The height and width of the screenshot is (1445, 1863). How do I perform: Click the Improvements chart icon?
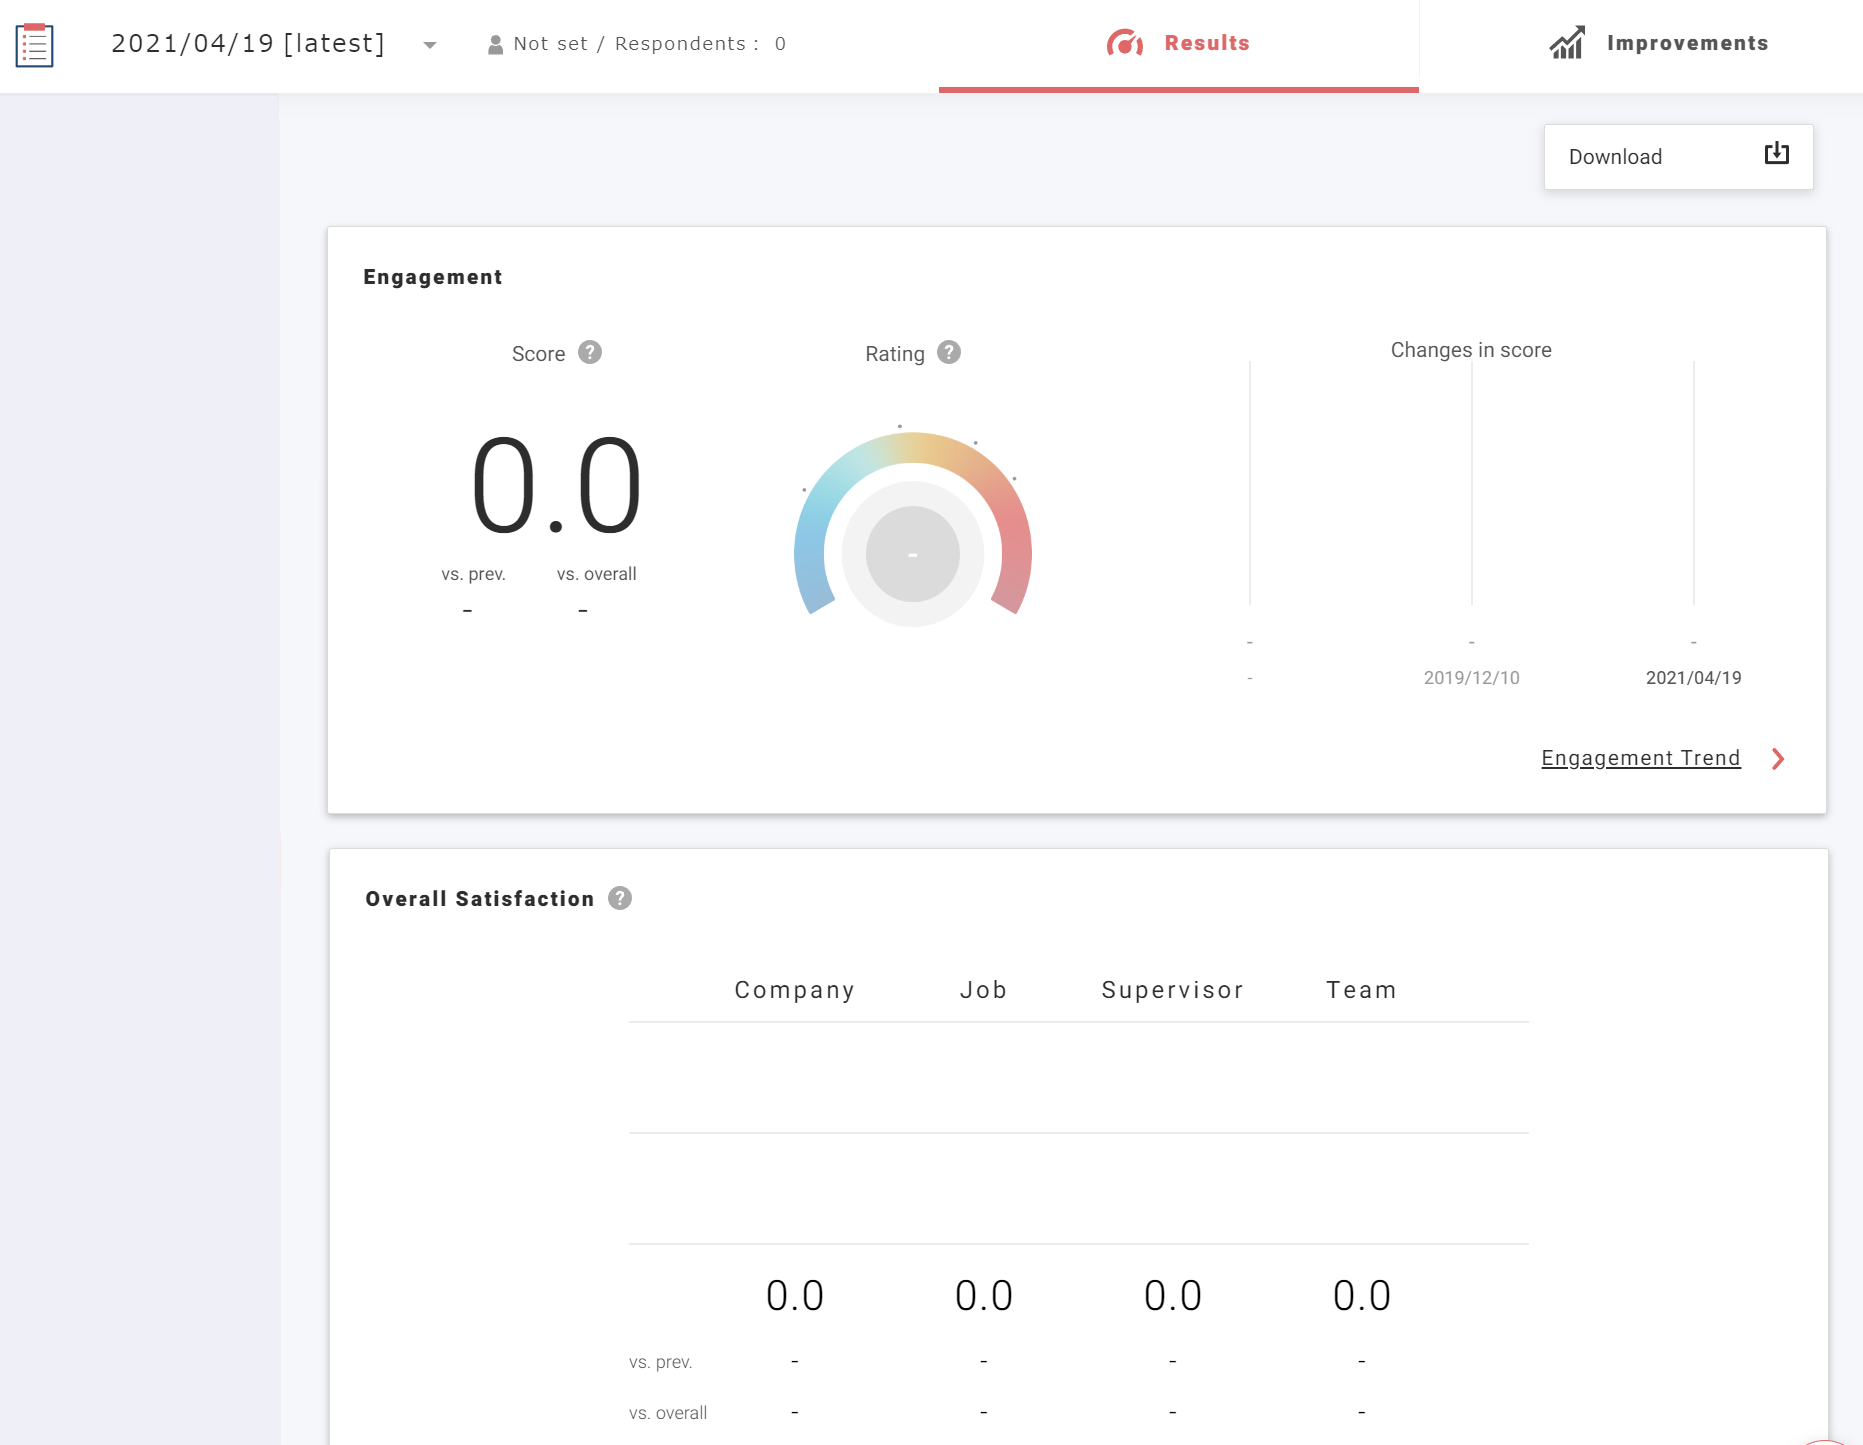pos(1567,43)
